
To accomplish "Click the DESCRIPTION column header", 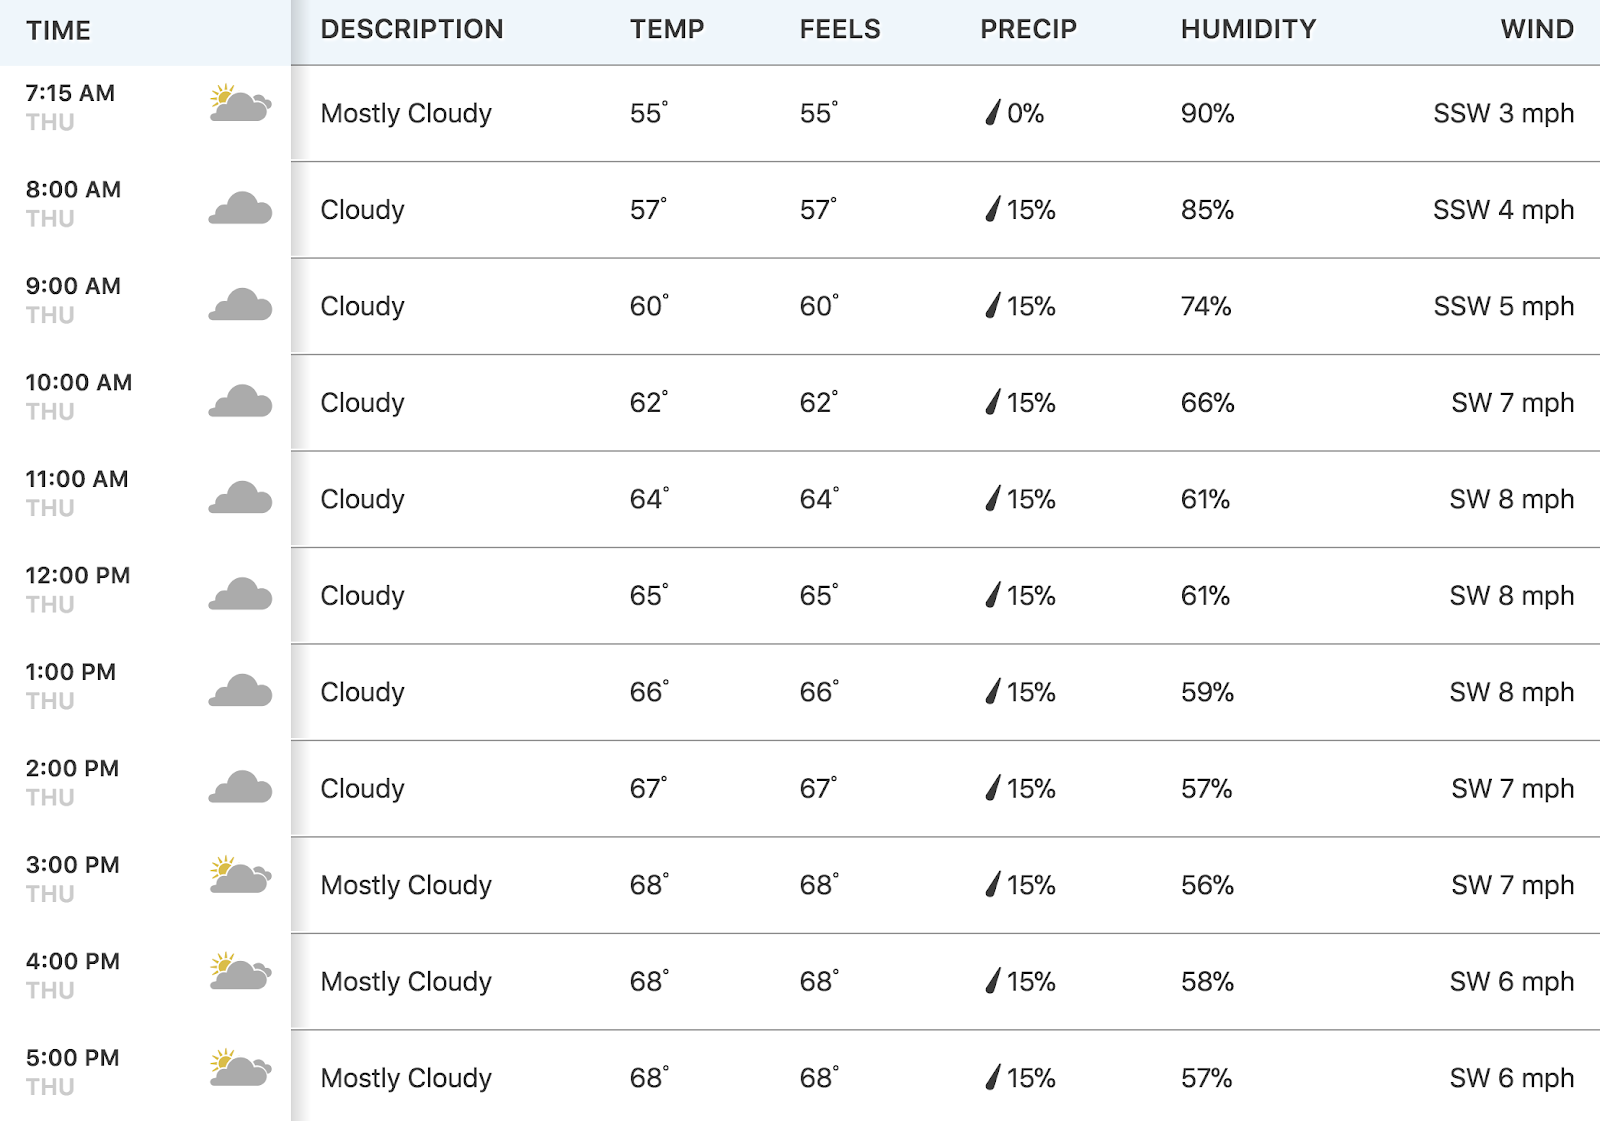I will click(x=412, y=29).
